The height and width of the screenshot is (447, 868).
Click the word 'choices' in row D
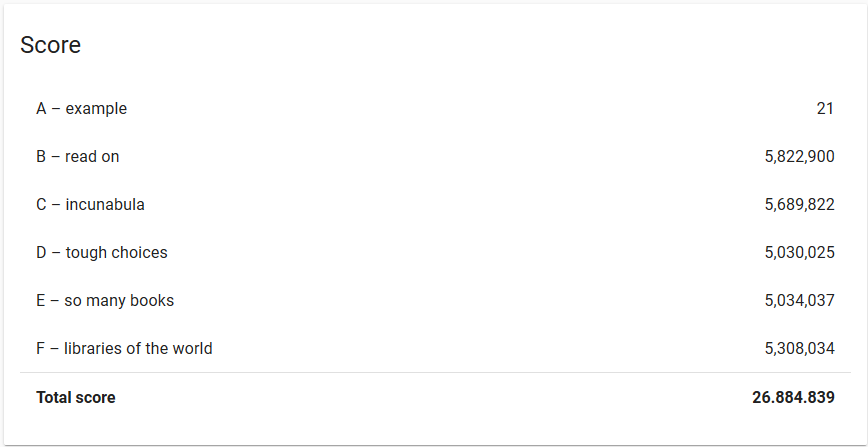tap(140, 253)
